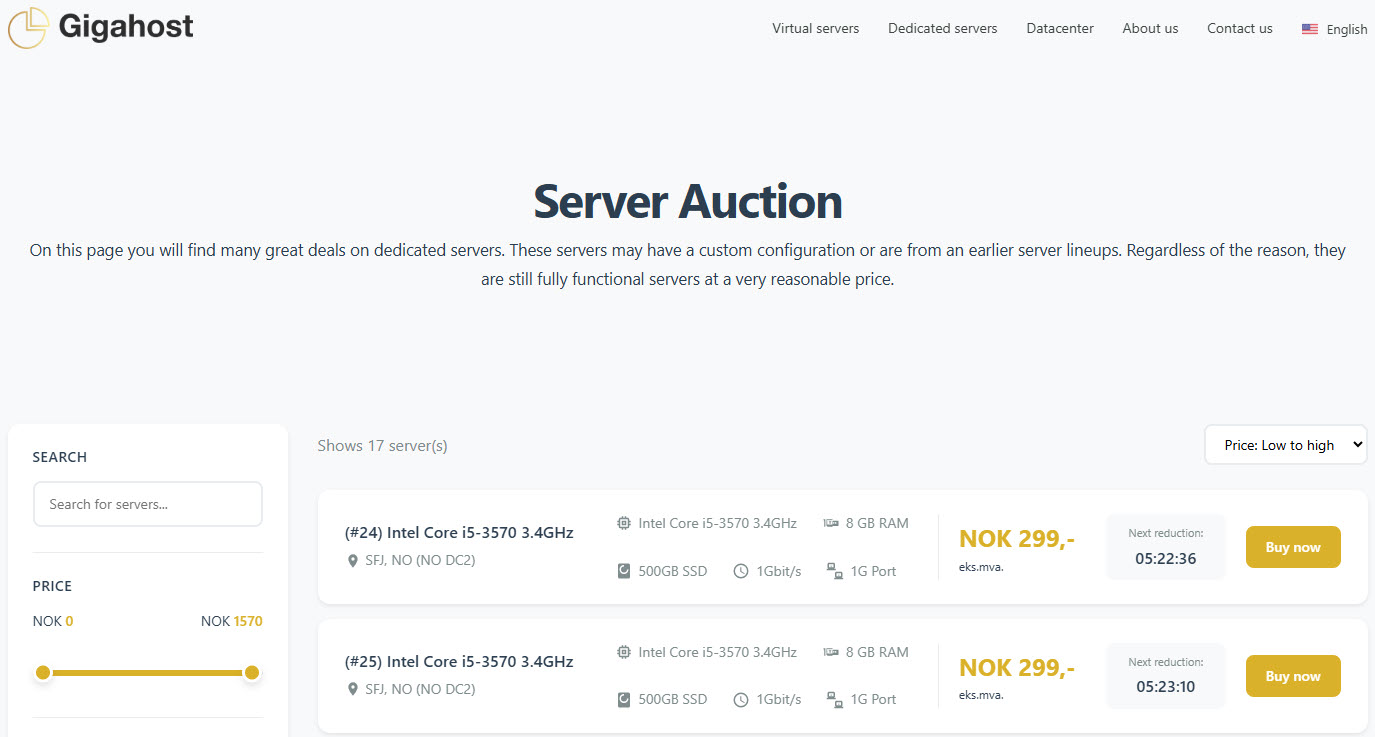Buy server #24 with the Buy now button
The width and height of the screenshot is (1375, 737).
1293,547
